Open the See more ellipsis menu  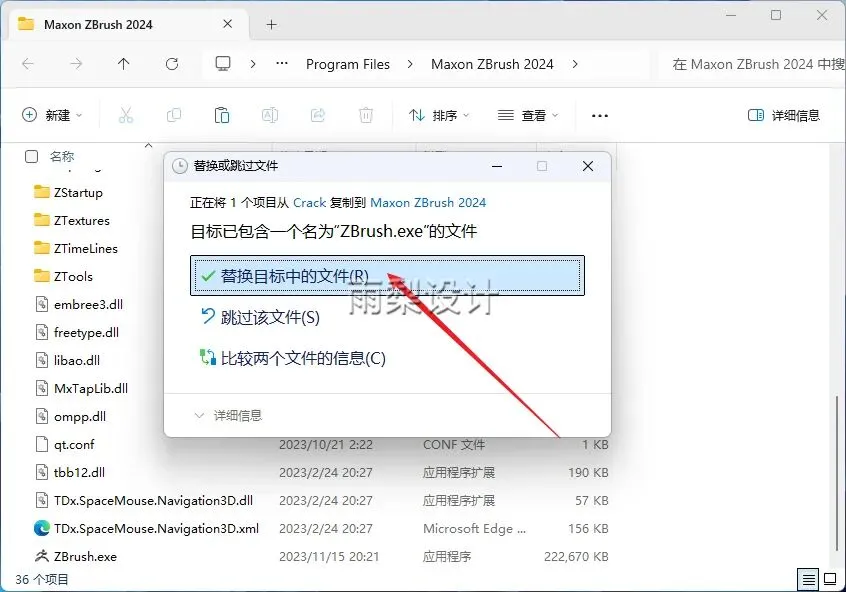(599, 115)
